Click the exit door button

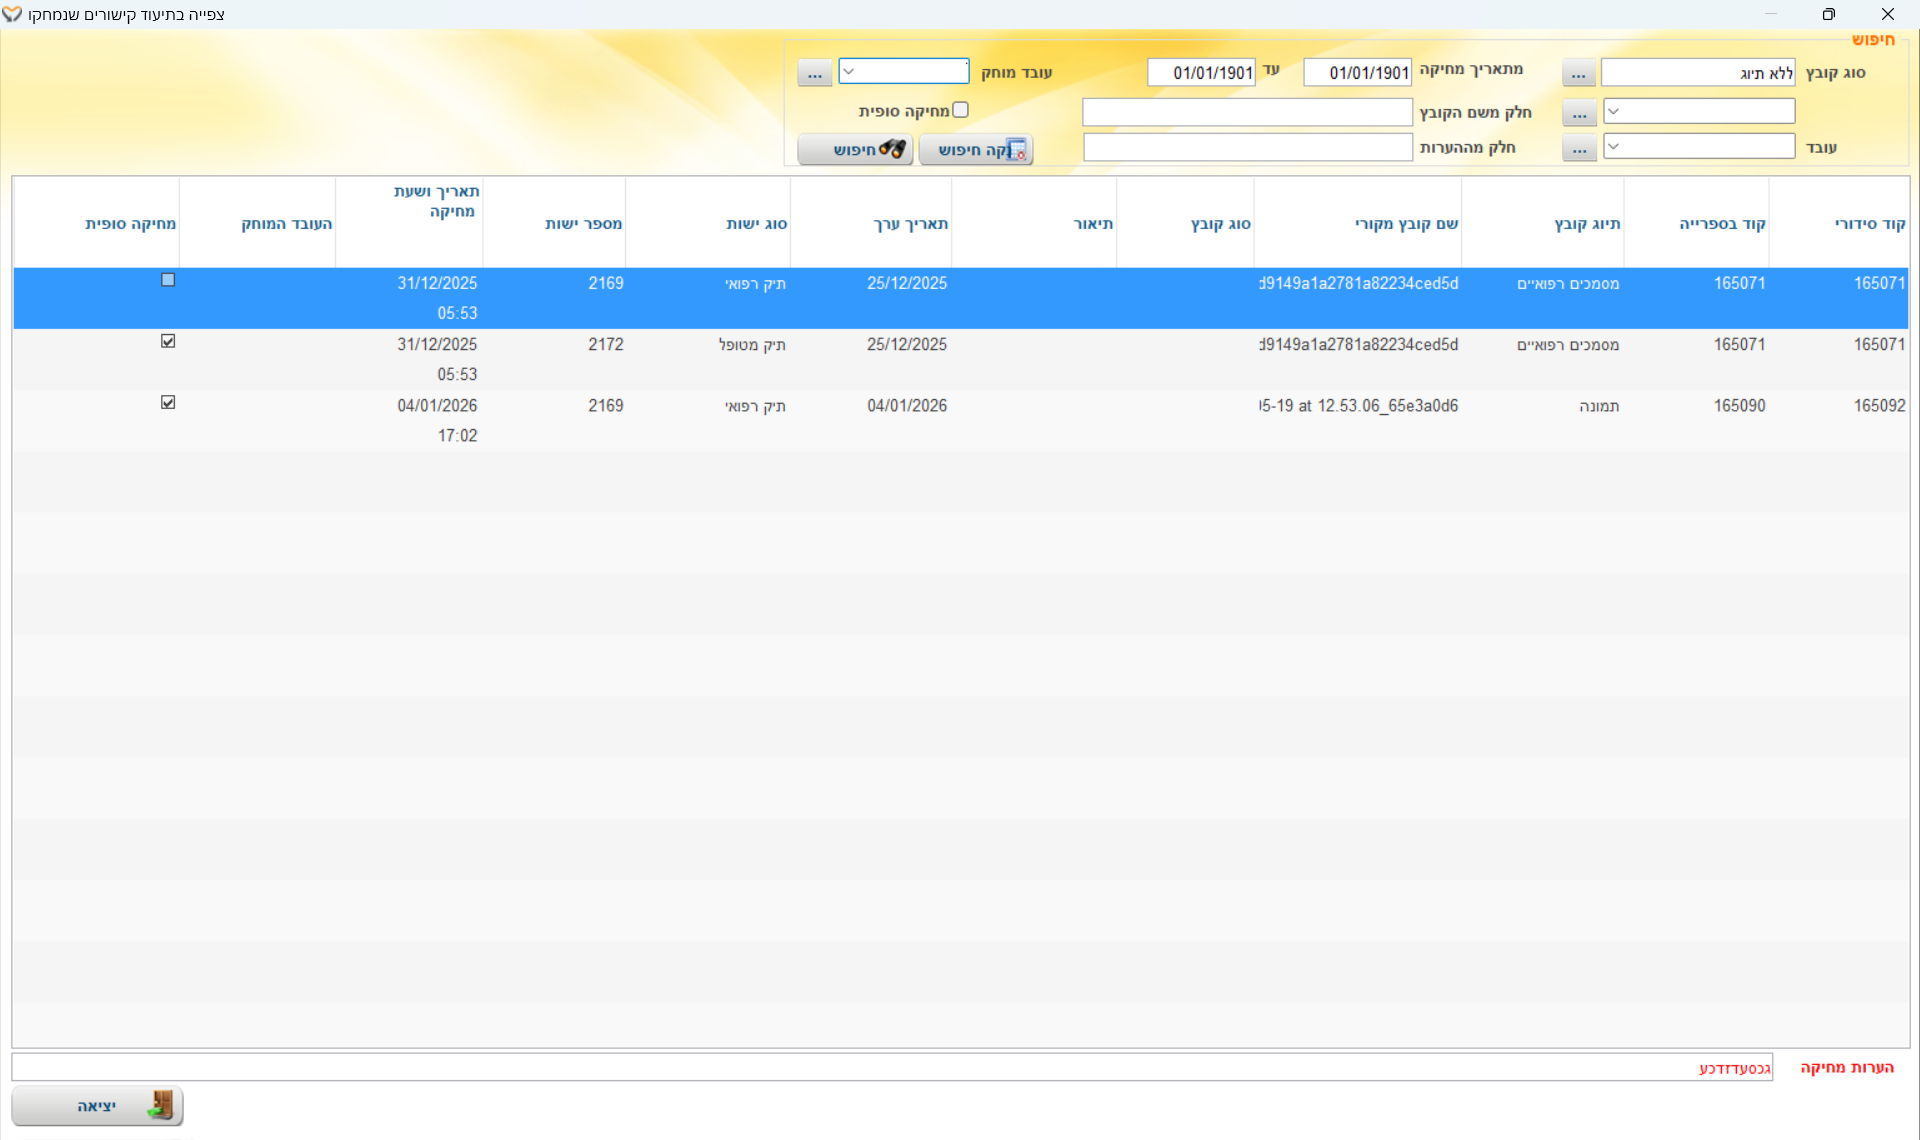coord(98,1106)
